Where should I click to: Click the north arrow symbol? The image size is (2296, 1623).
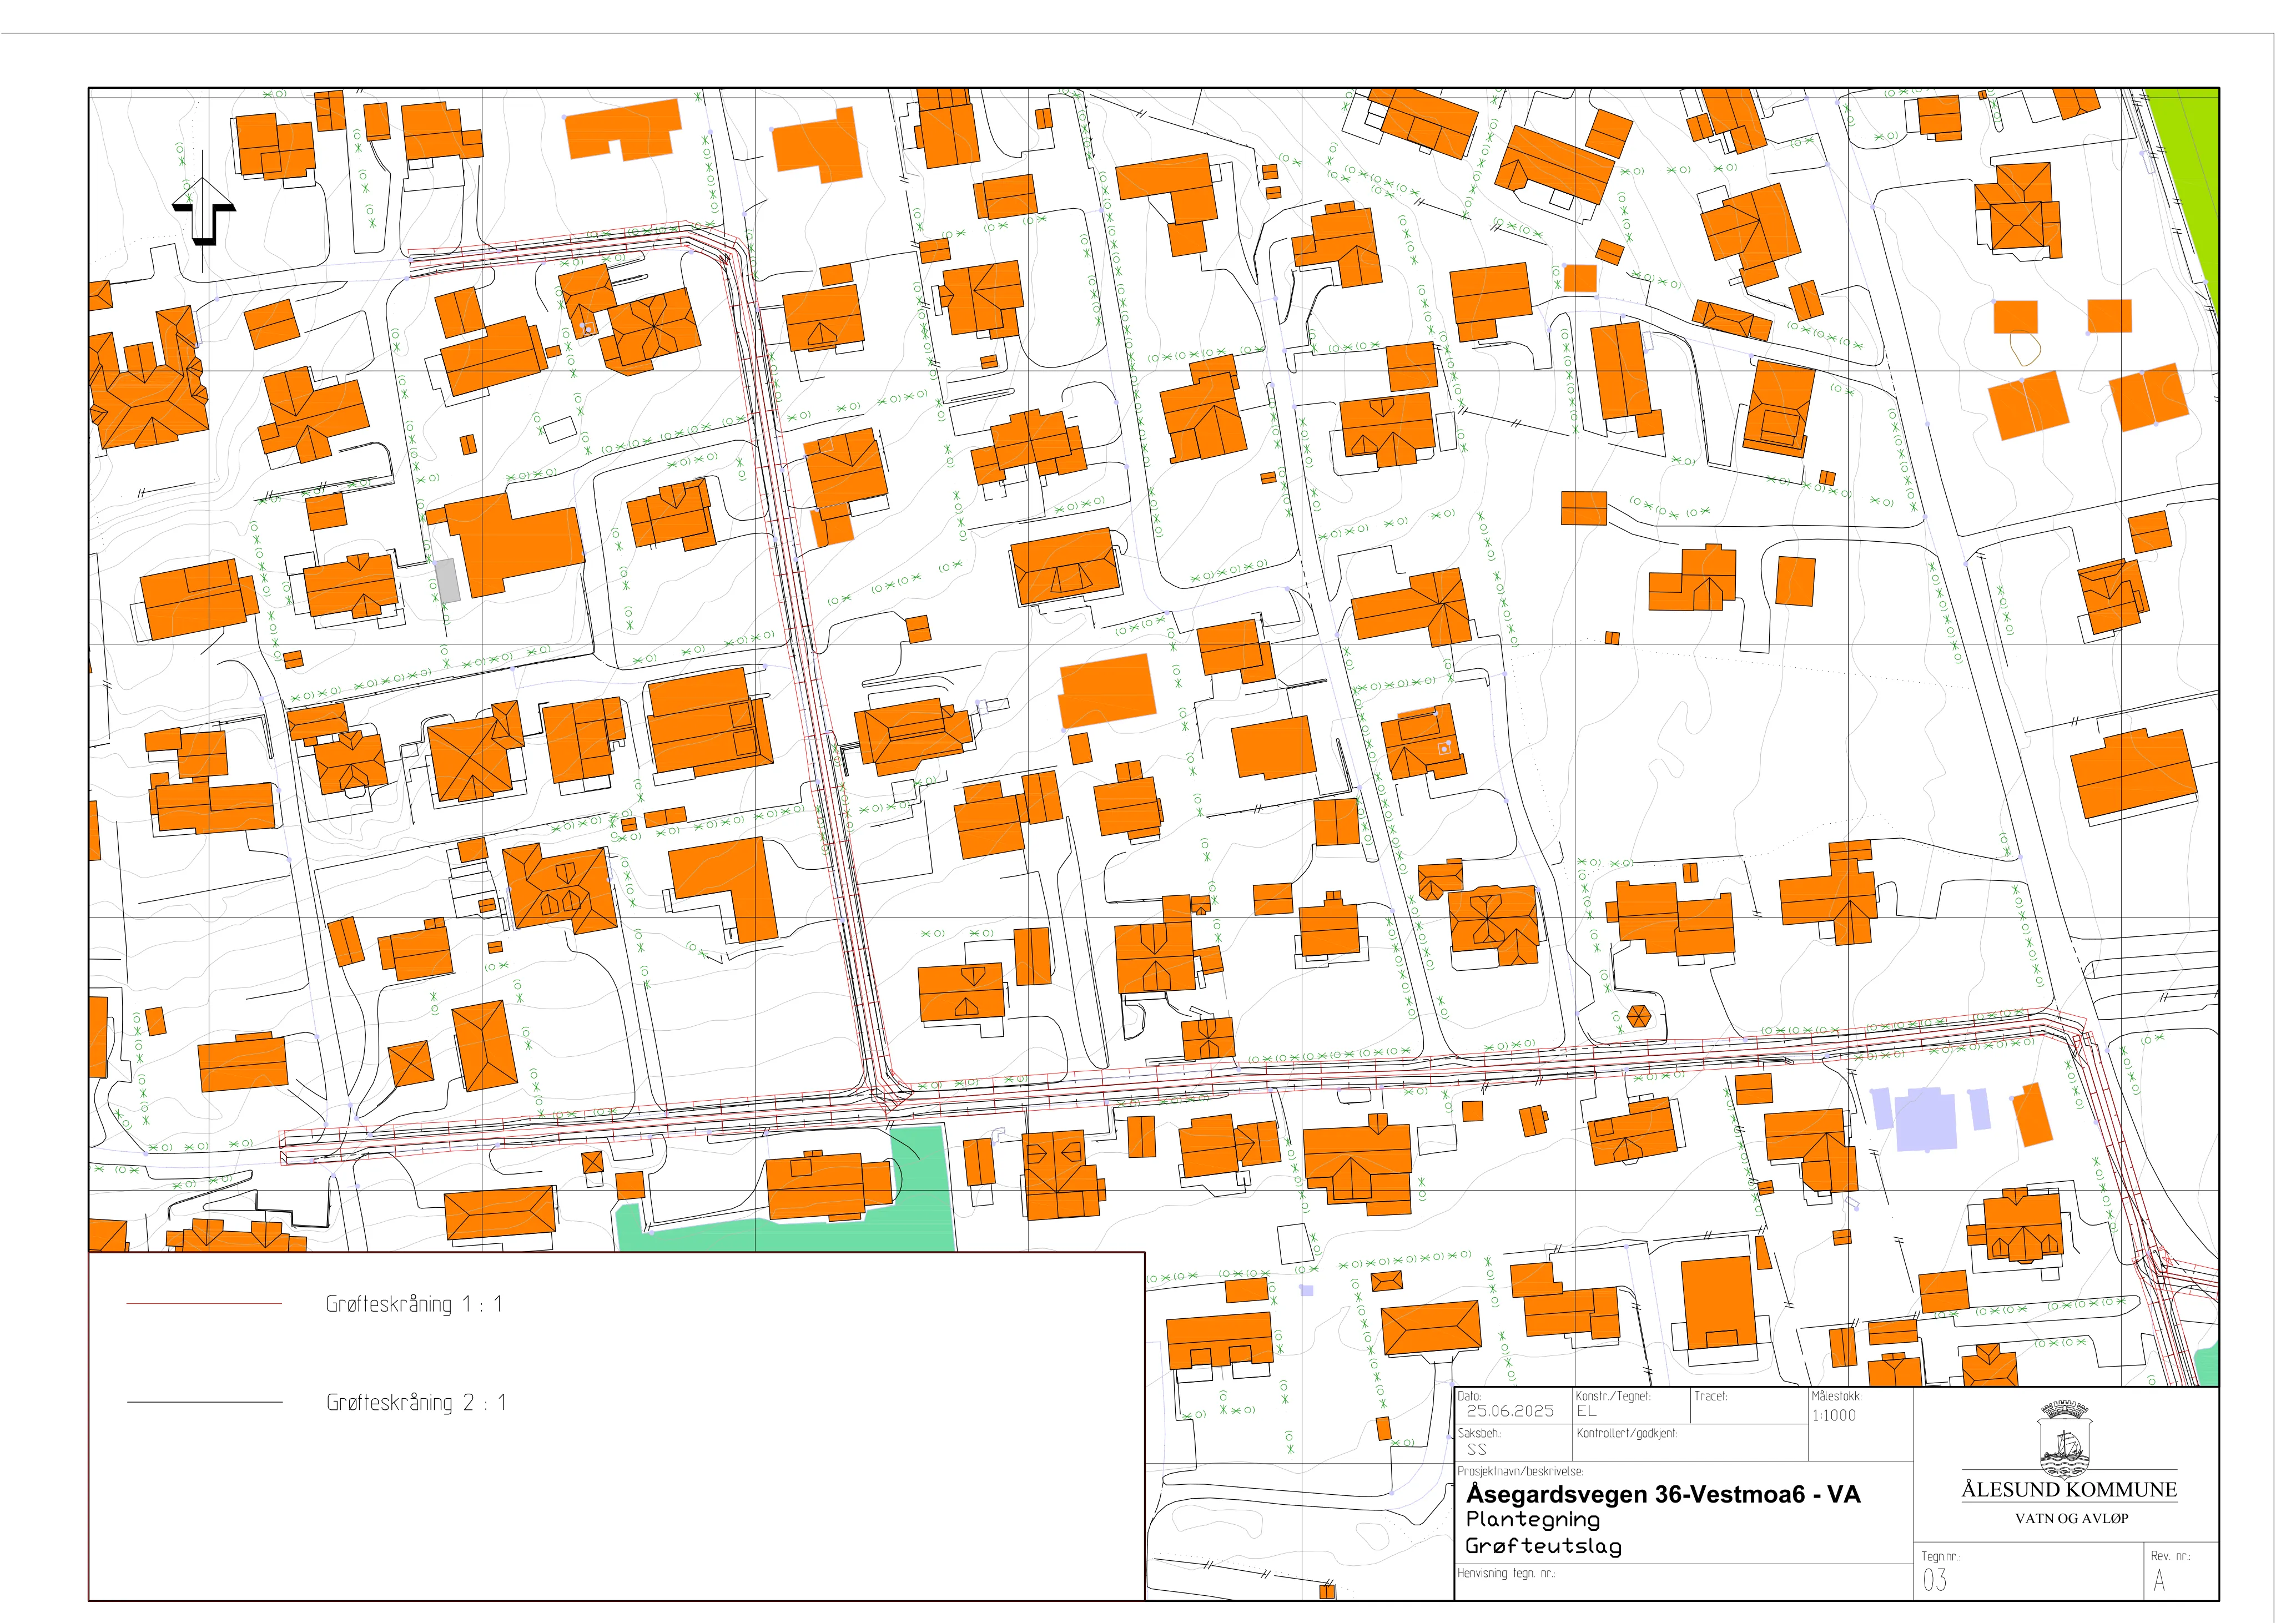(204, 211)
